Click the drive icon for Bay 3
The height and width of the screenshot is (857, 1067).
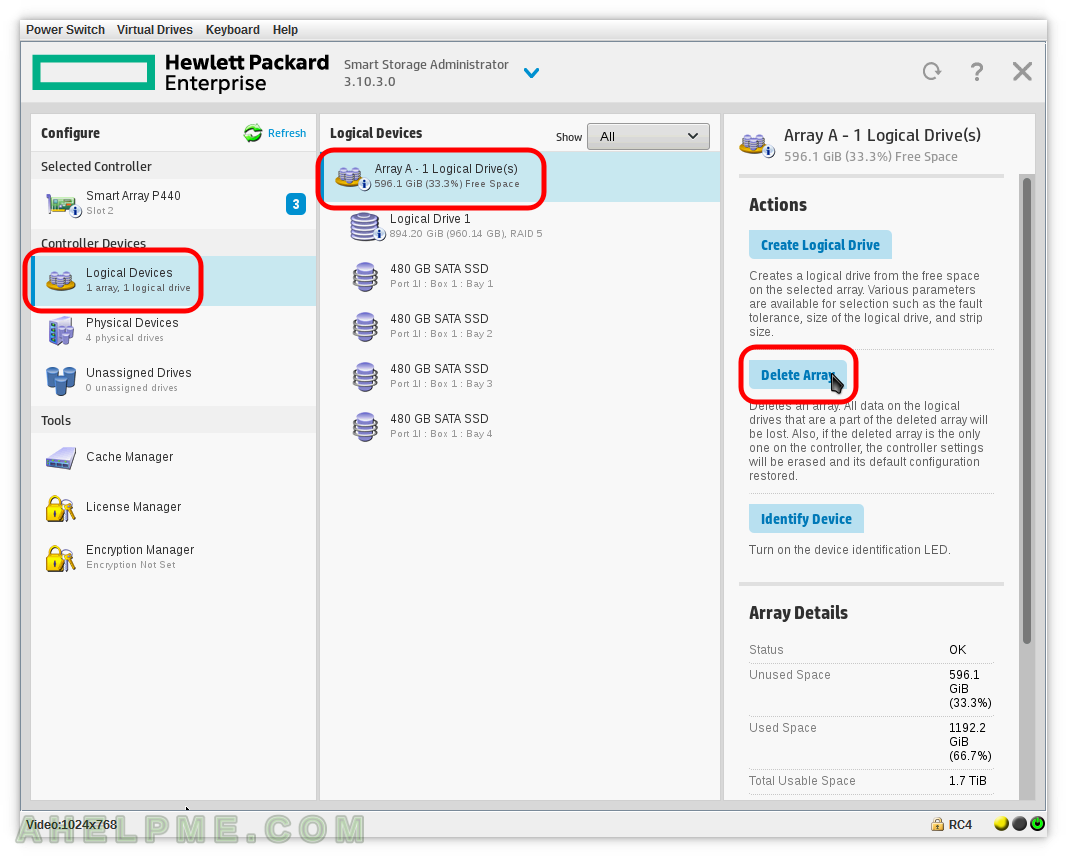pyautogui.click(x=365, y=376)
